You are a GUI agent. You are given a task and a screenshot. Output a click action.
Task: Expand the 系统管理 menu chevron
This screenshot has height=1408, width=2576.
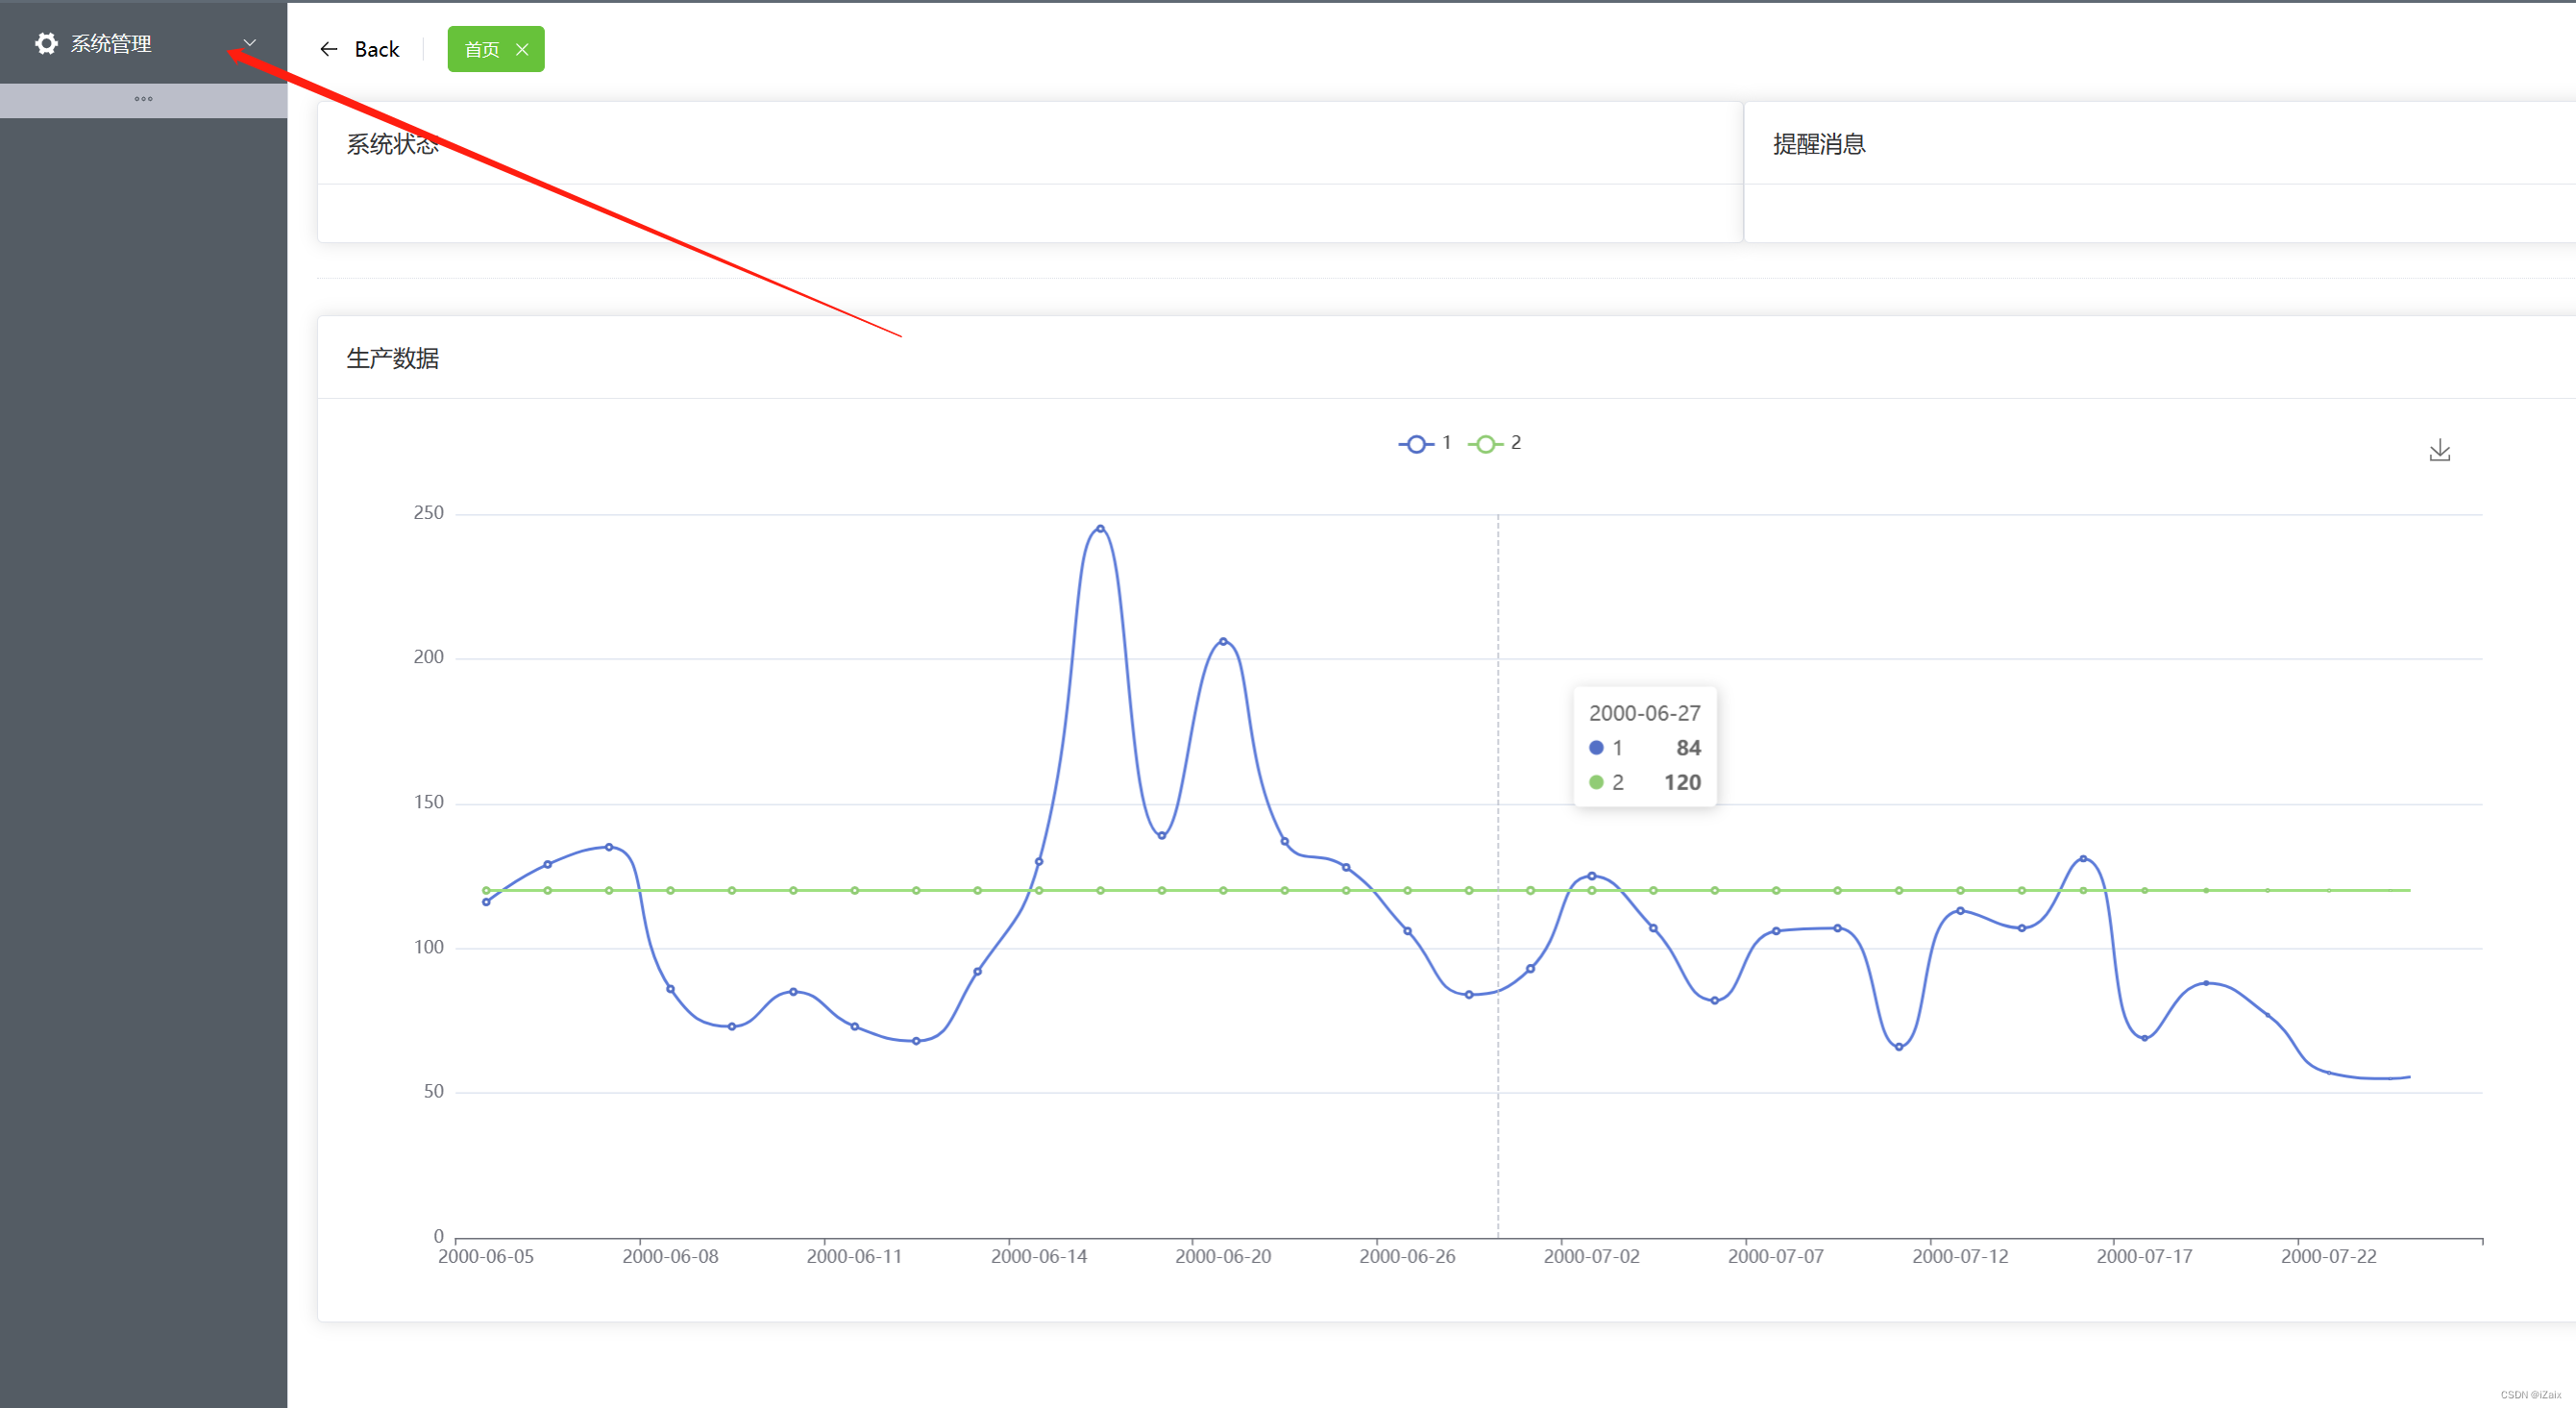pyautogui.click(x=250, y=43)
